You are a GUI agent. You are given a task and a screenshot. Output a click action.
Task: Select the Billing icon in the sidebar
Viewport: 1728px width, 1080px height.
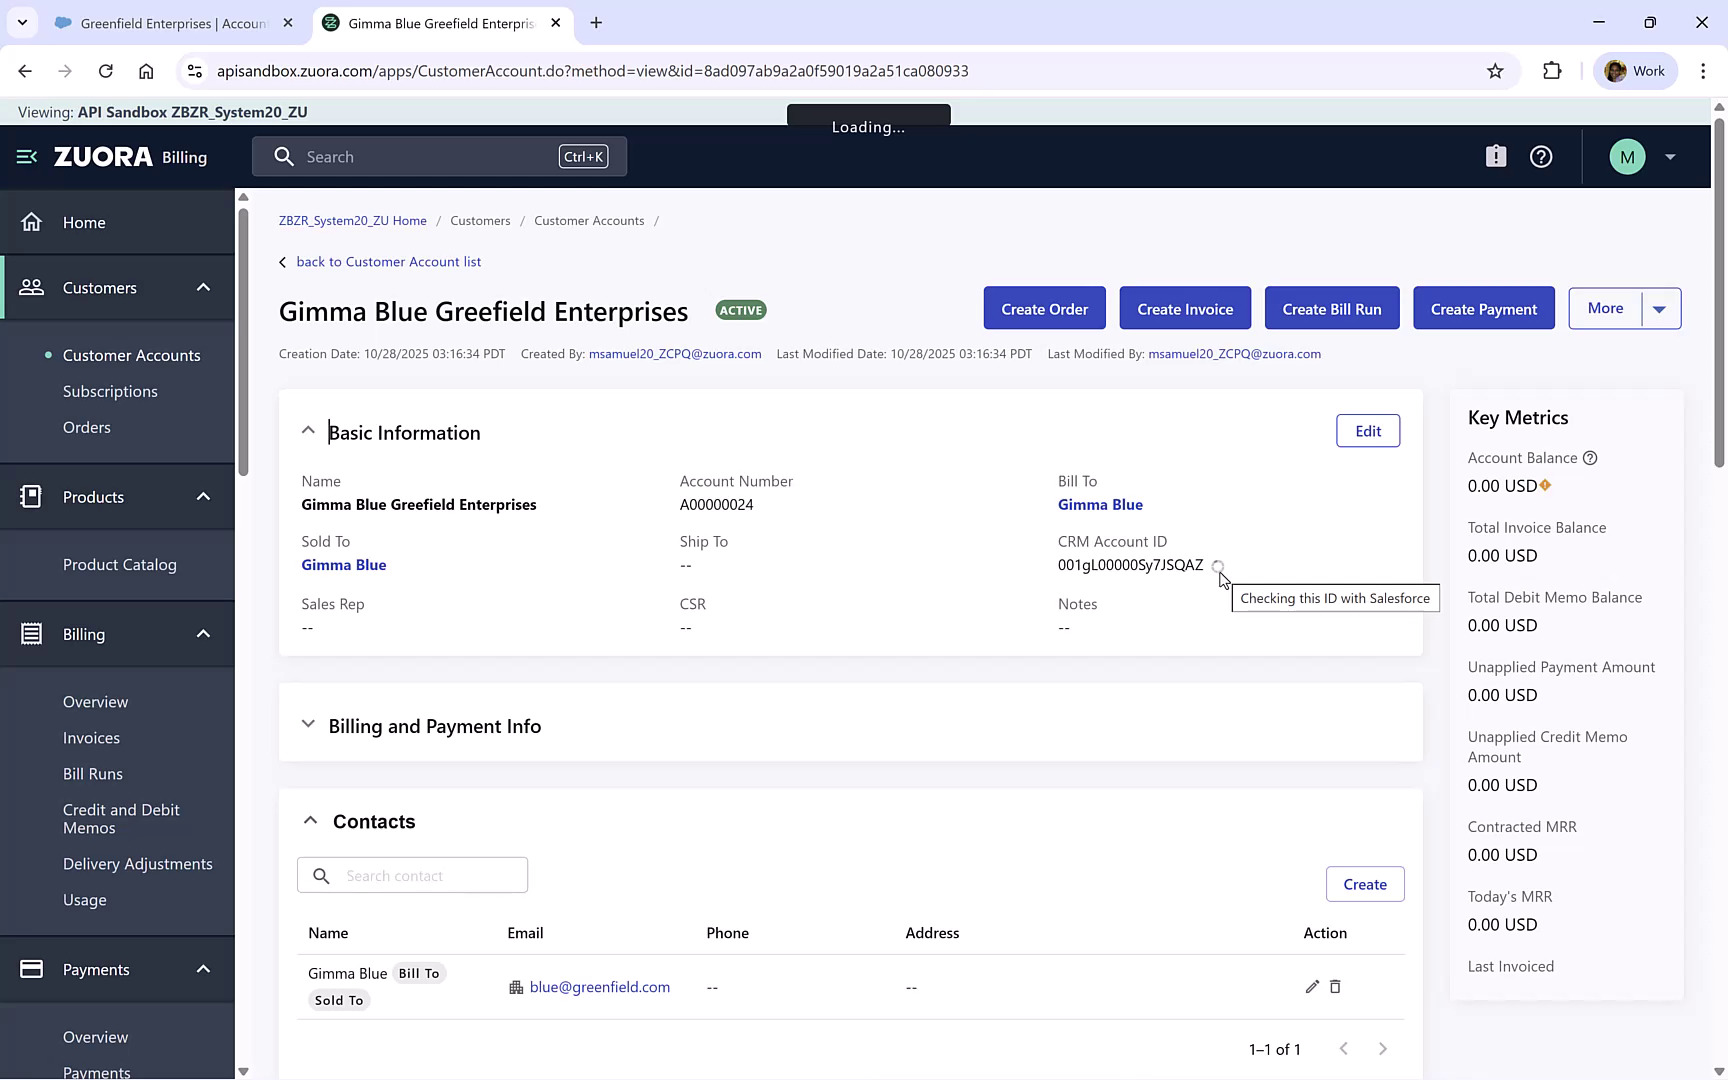click(31, 633)
